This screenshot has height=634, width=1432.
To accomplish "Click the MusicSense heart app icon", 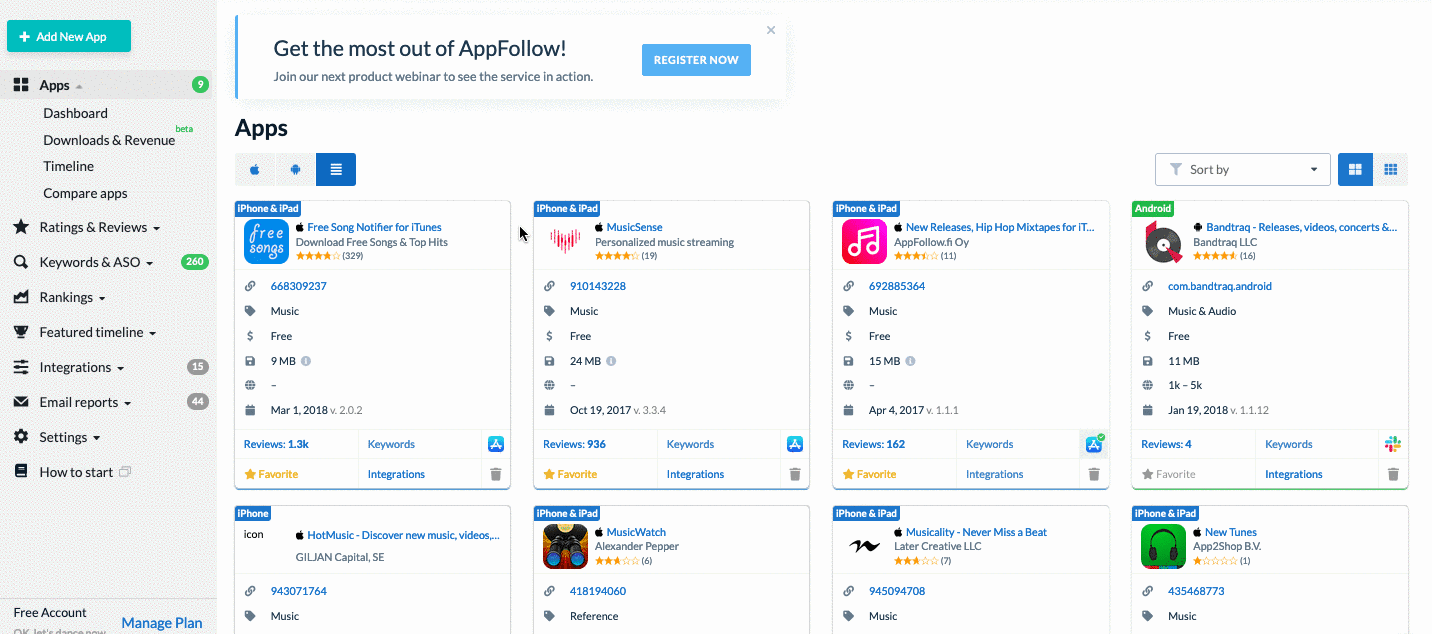I will click(x=565, y=242).
